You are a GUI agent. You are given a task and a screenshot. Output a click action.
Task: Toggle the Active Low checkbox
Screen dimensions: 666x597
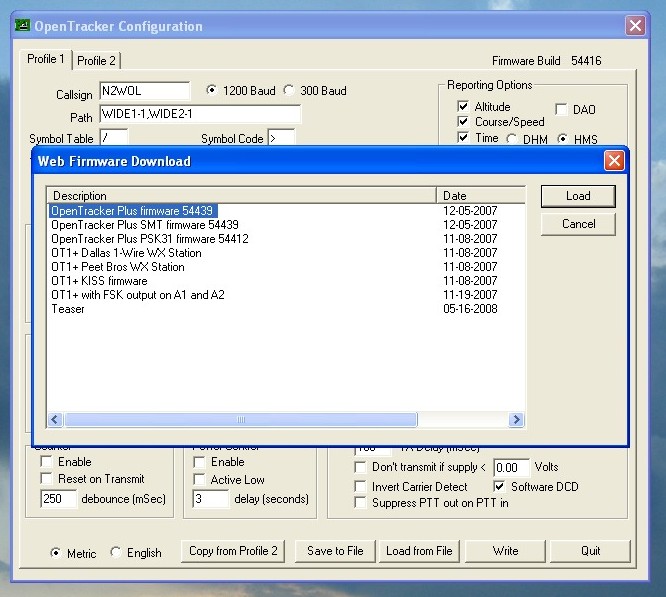[x=199, y=479]
